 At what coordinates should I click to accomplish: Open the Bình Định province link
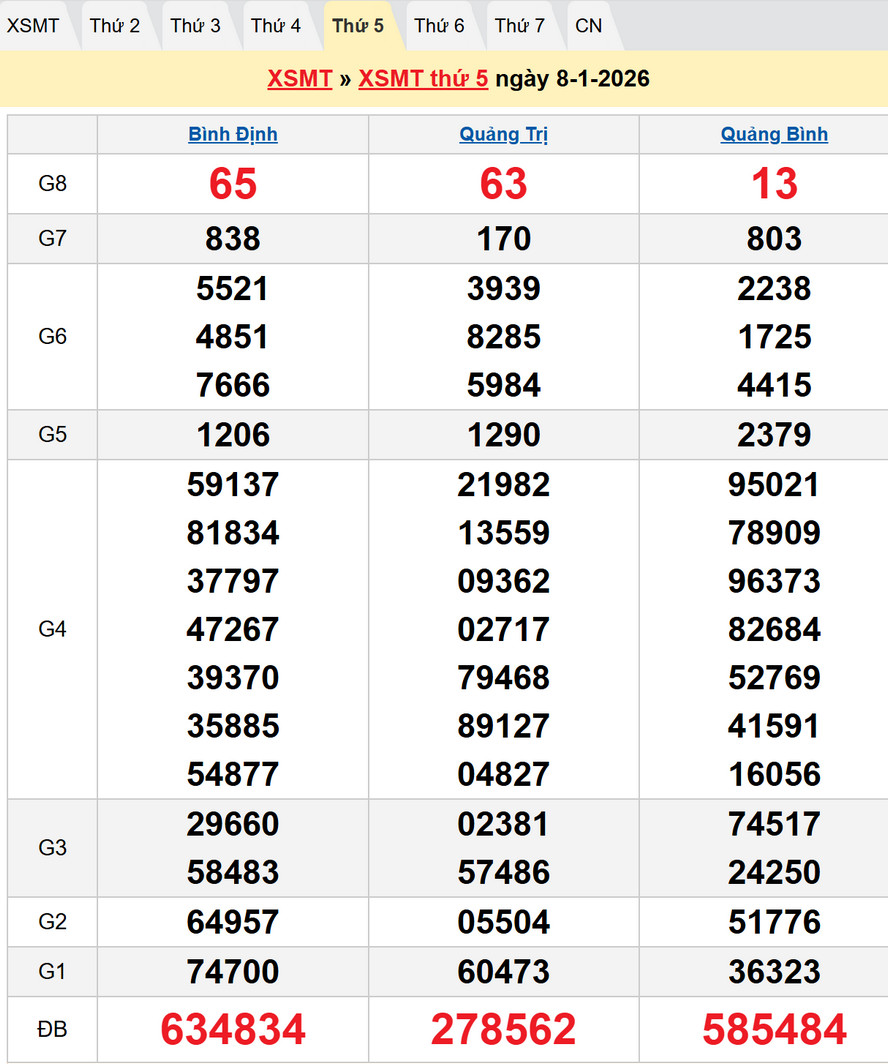point(233,134)
